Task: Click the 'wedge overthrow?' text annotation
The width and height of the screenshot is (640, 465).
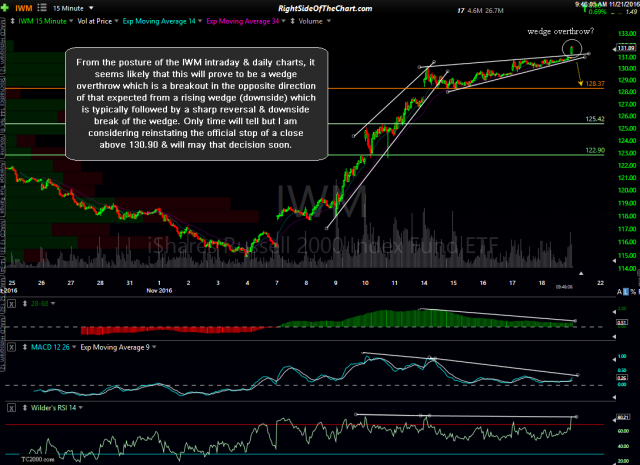Action: pyautogui.click(x=560, y=31)
